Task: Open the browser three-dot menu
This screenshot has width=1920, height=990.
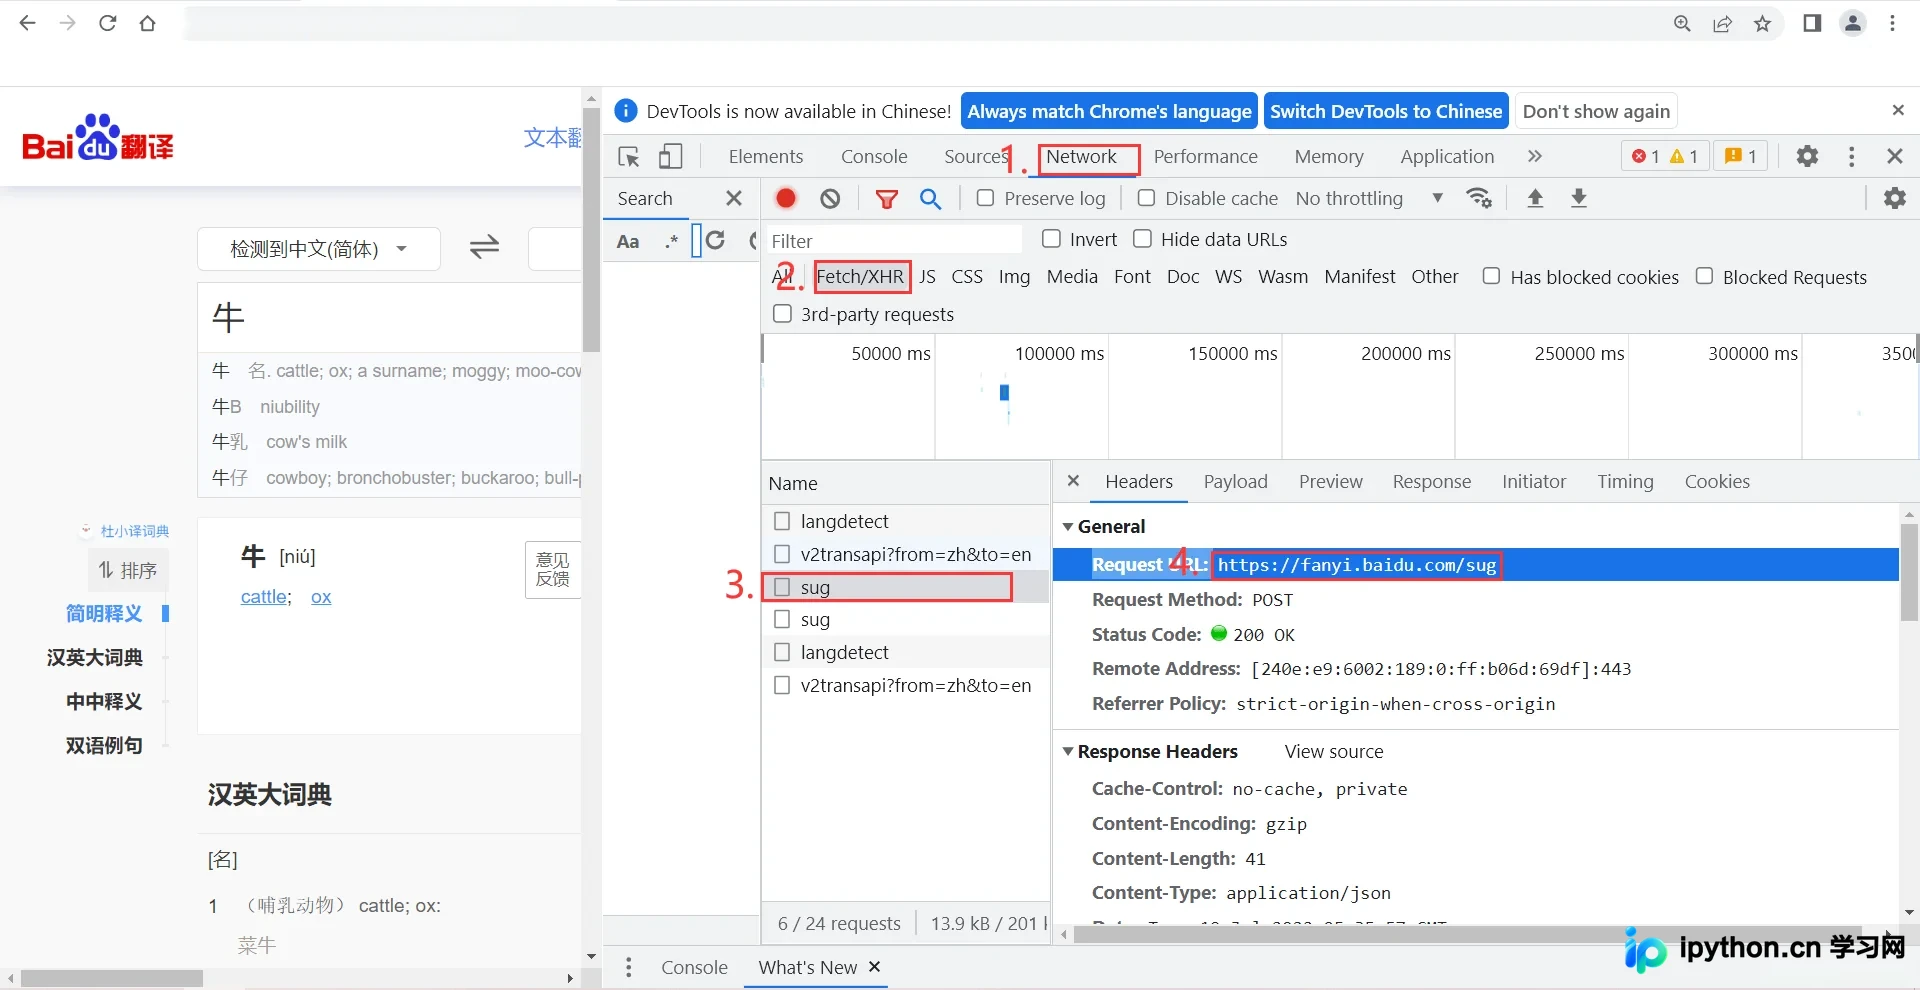Action: (x=1892, y=24)
